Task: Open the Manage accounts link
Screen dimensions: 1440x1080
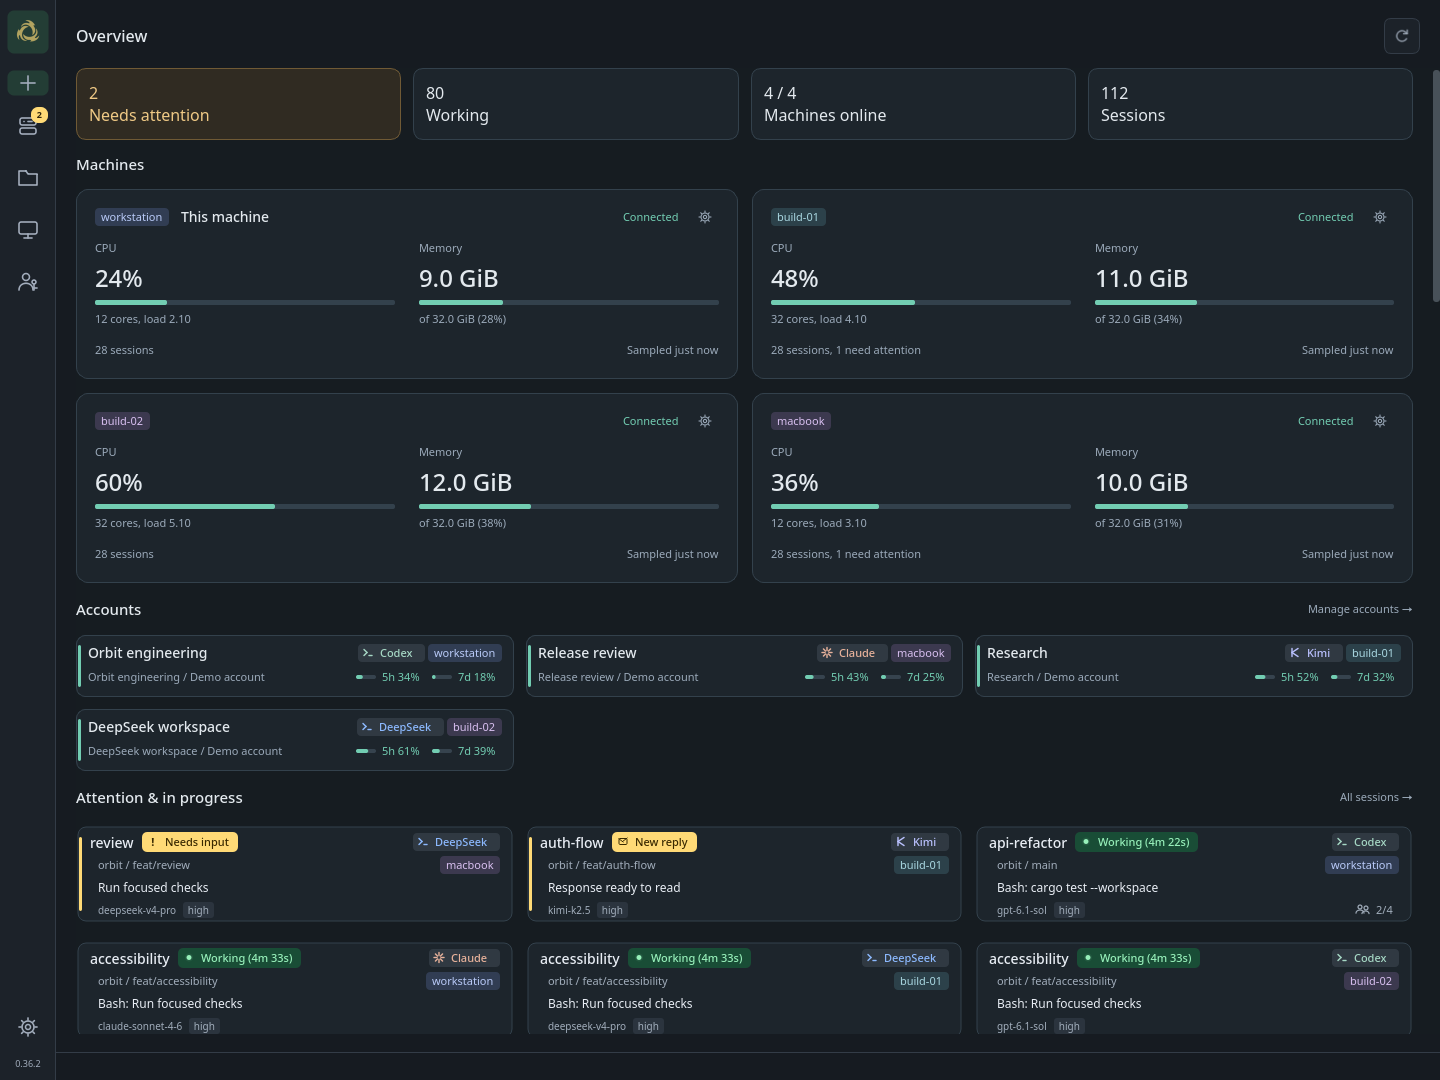Action: pyautogui.click(x=1360, y=609)
